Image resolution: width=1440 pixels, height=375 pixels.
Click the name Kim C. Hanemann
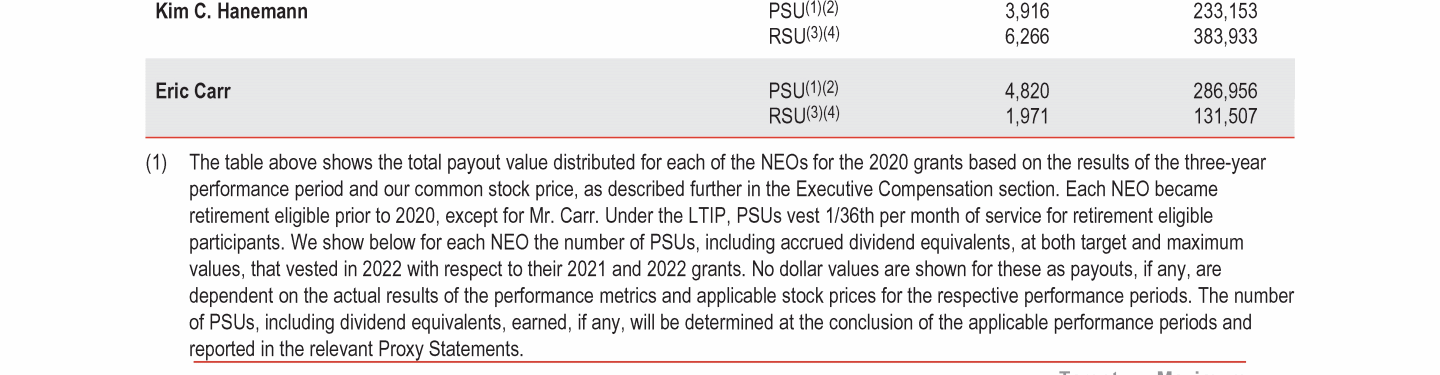(231, 12)
